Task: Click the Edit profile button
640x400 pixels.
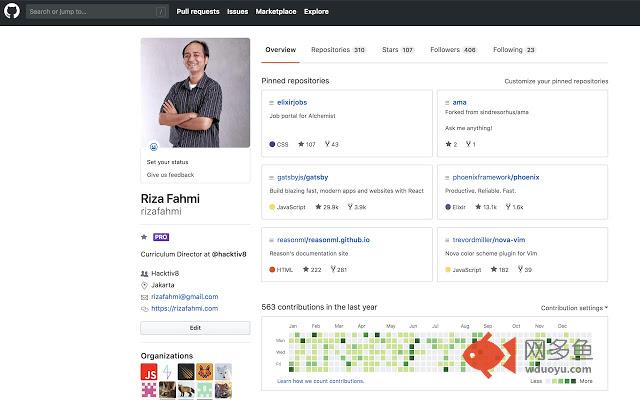Action: 195,328
